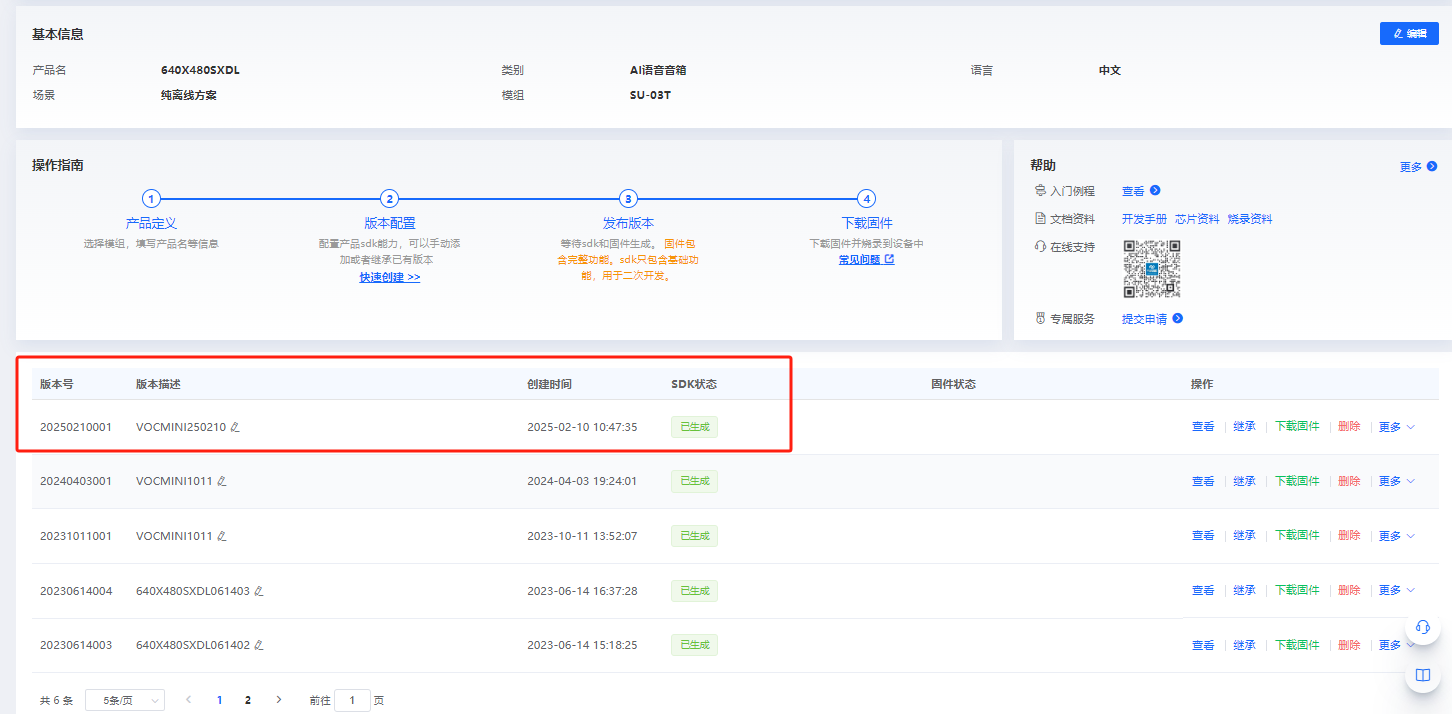Screen dimensions: 1452x714
Task: Click the pencil icon beside VOCMINI250210
Action: tap(235, 427)
